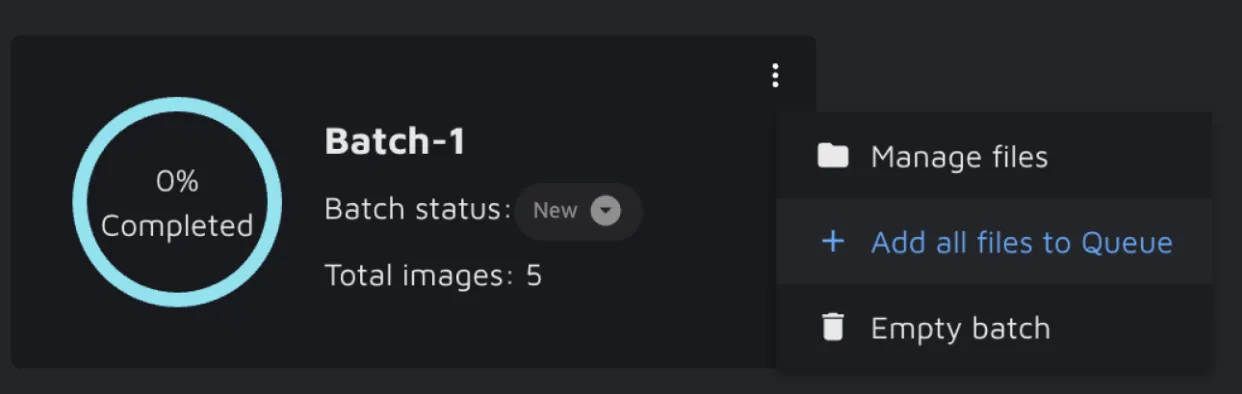Click the plus icon for adding files to Queue
1242x394 pixels.
(x=832, y=242)
